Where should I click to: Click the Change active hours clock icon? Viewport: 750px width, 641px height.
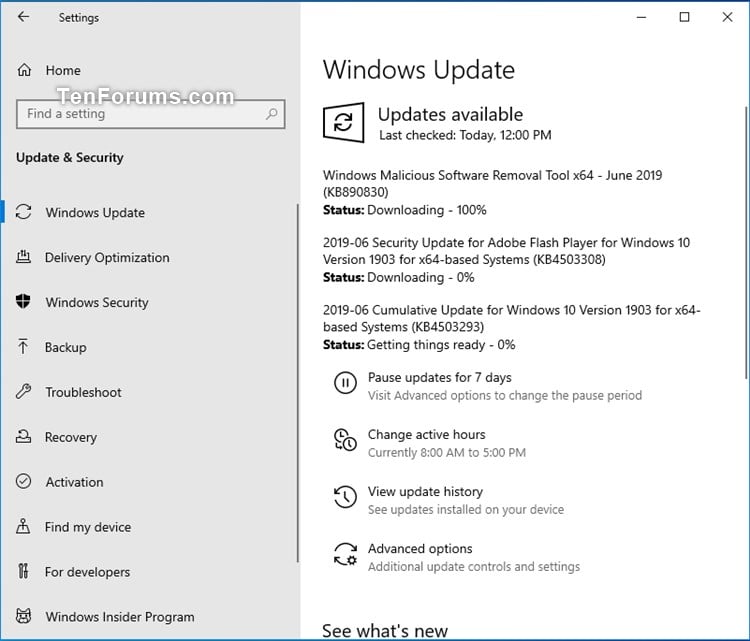(345, 440)
